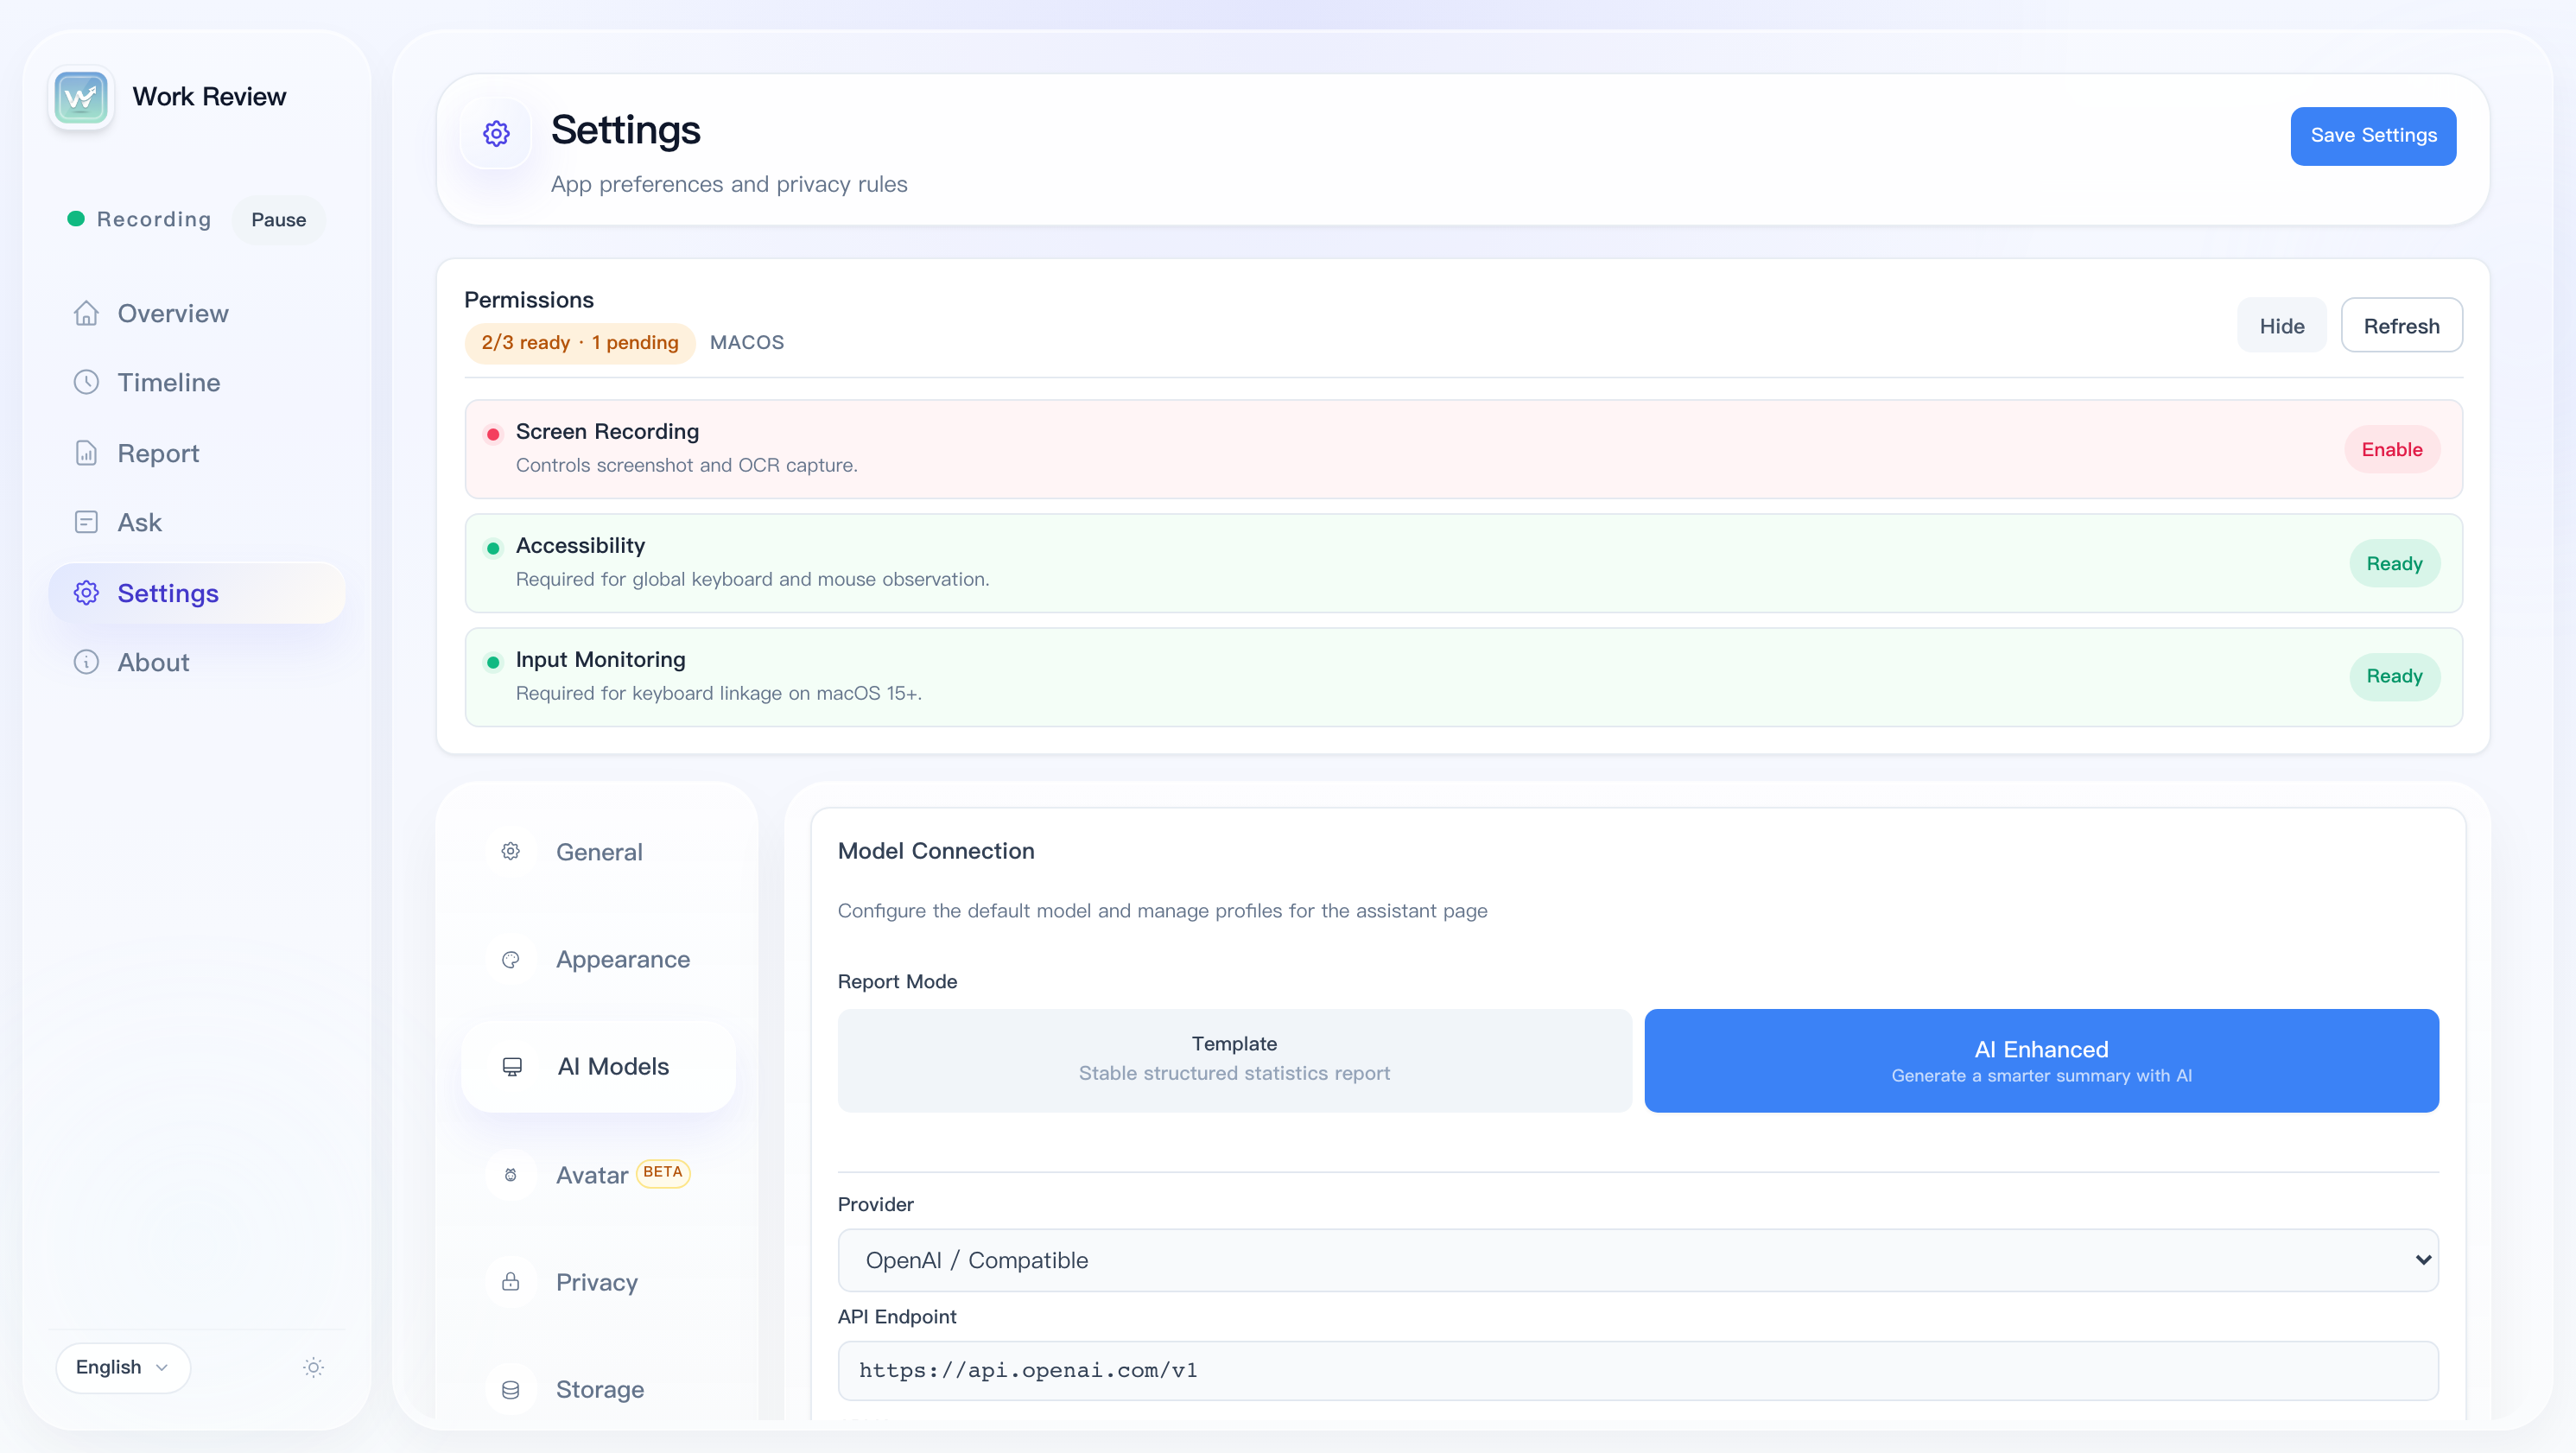This screenshot has width=2576, height=1453.
Task: Switch to Storage settings tab
Action: (x=598, y=1390)
